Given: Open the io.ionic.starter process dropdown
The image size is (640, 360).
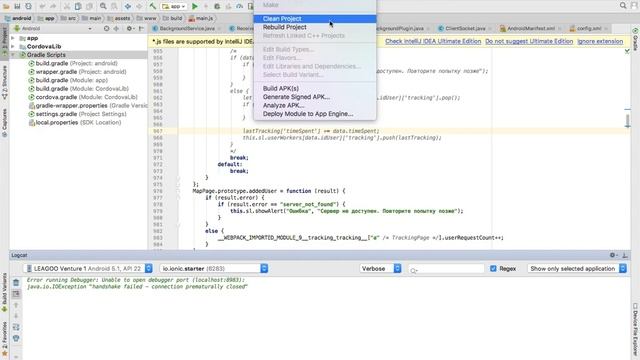Looking at the screenshot, I should pos(214,268).
